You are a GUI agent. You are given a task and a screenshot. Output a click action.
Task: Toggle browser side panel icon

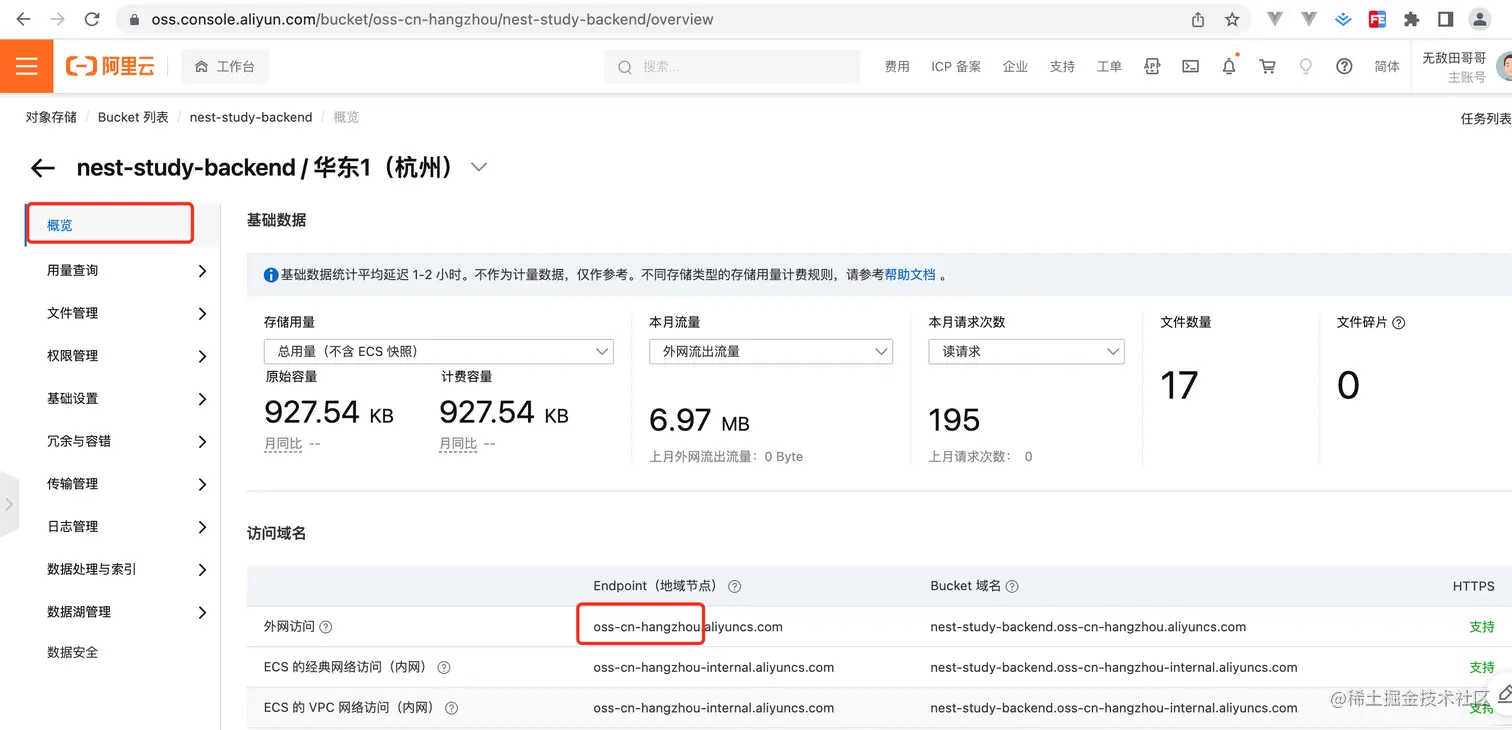pos(1445,19)
